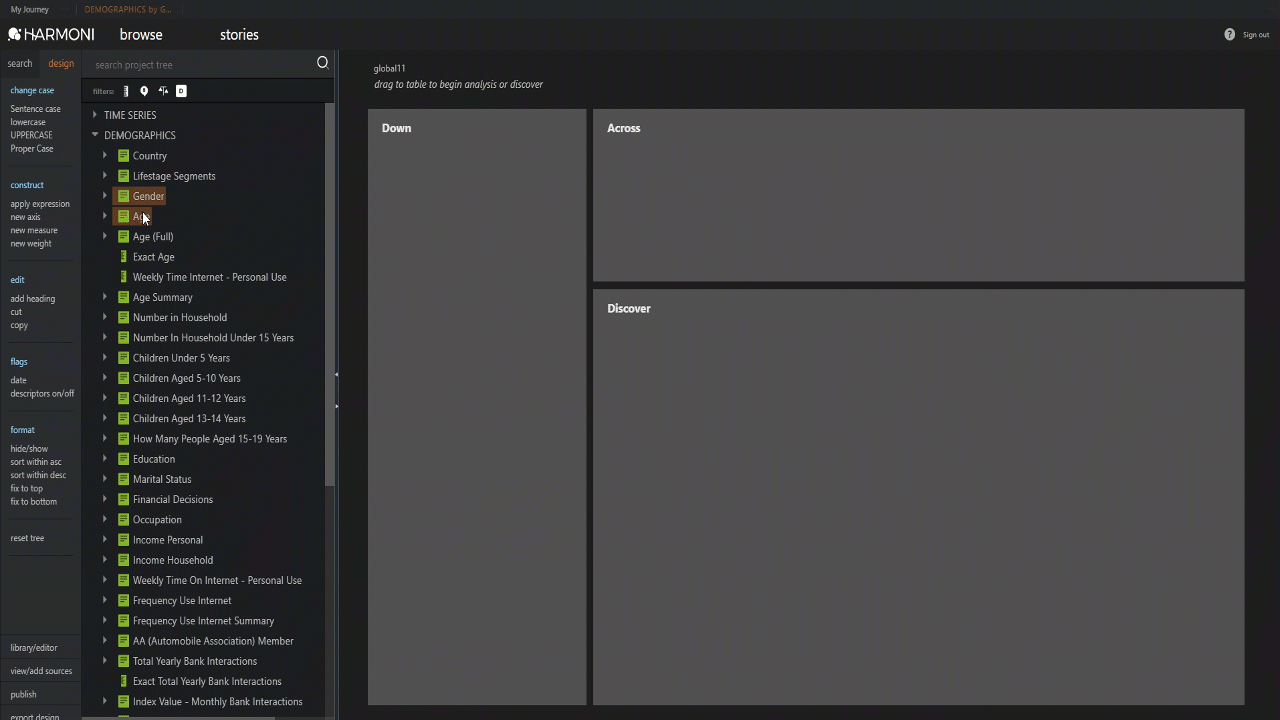Screen dimensions: 1280x720
Task: Click the Harmoni logo
Action: pyautogui.click(x=51, y=34)
